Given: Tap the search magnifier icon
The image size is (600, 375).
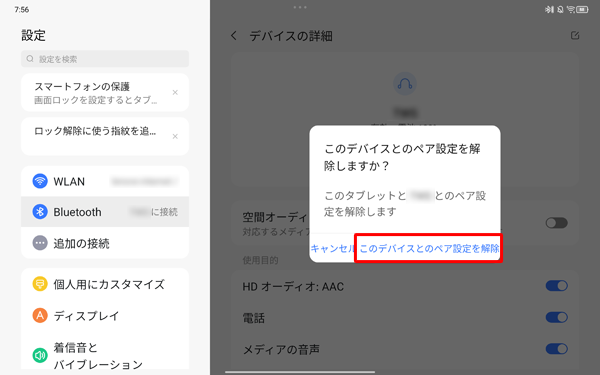Looking at the screenshot, I should point(30,59).
